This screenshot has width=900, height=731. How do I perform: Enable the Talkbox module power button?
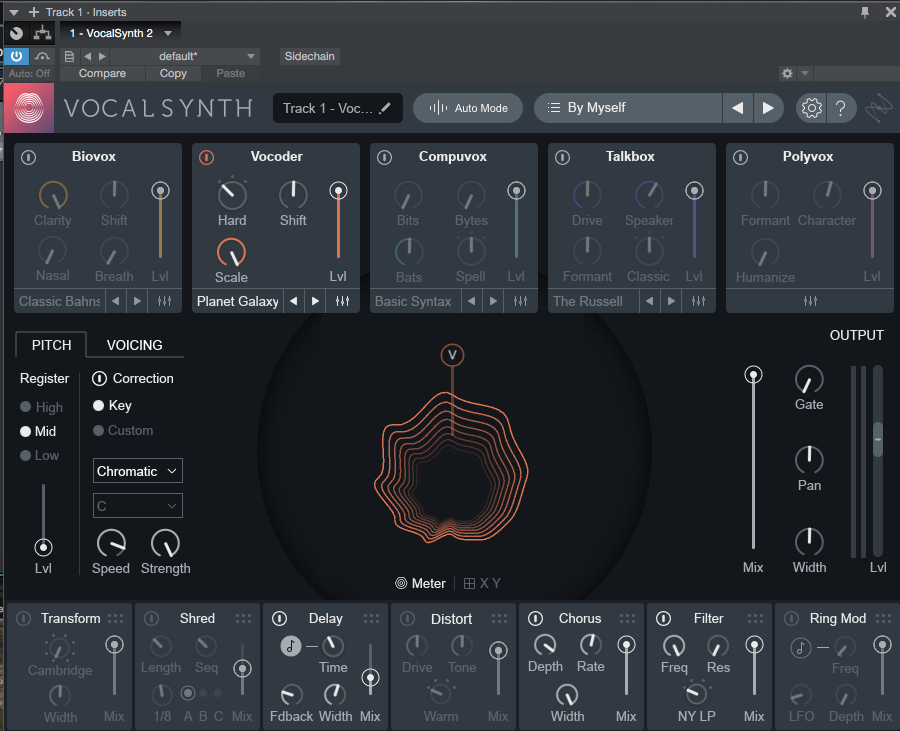coord(562,157)
